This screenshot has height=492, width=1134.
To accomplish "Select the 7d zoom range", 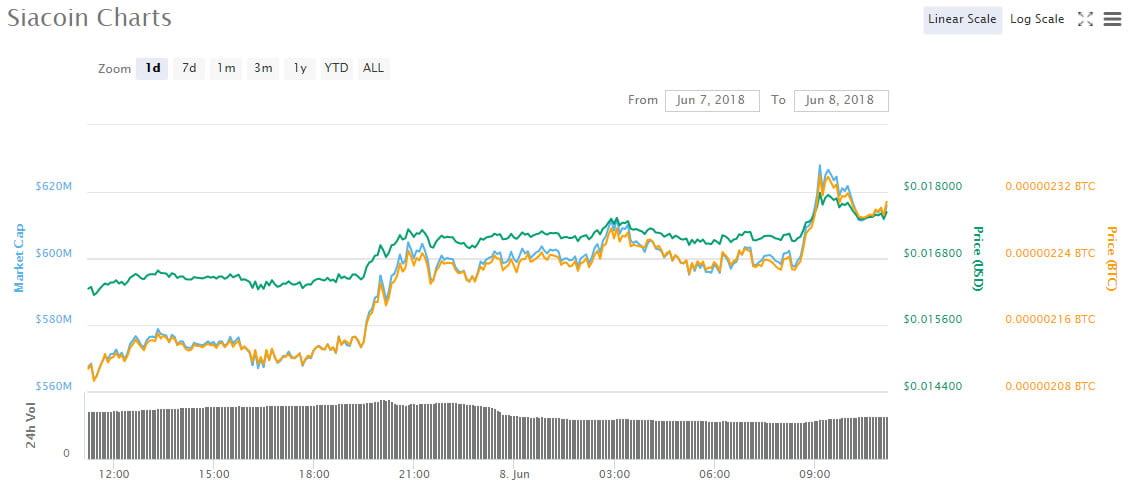I will [189, 69].
